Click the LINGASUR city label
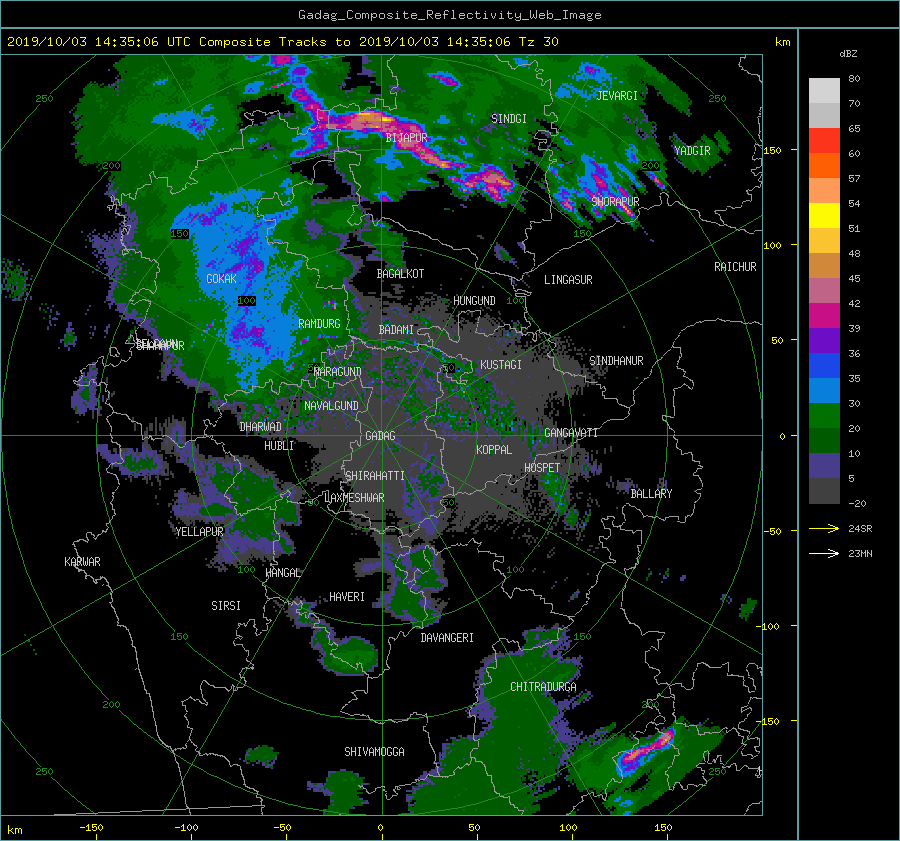 coord(568,280)
